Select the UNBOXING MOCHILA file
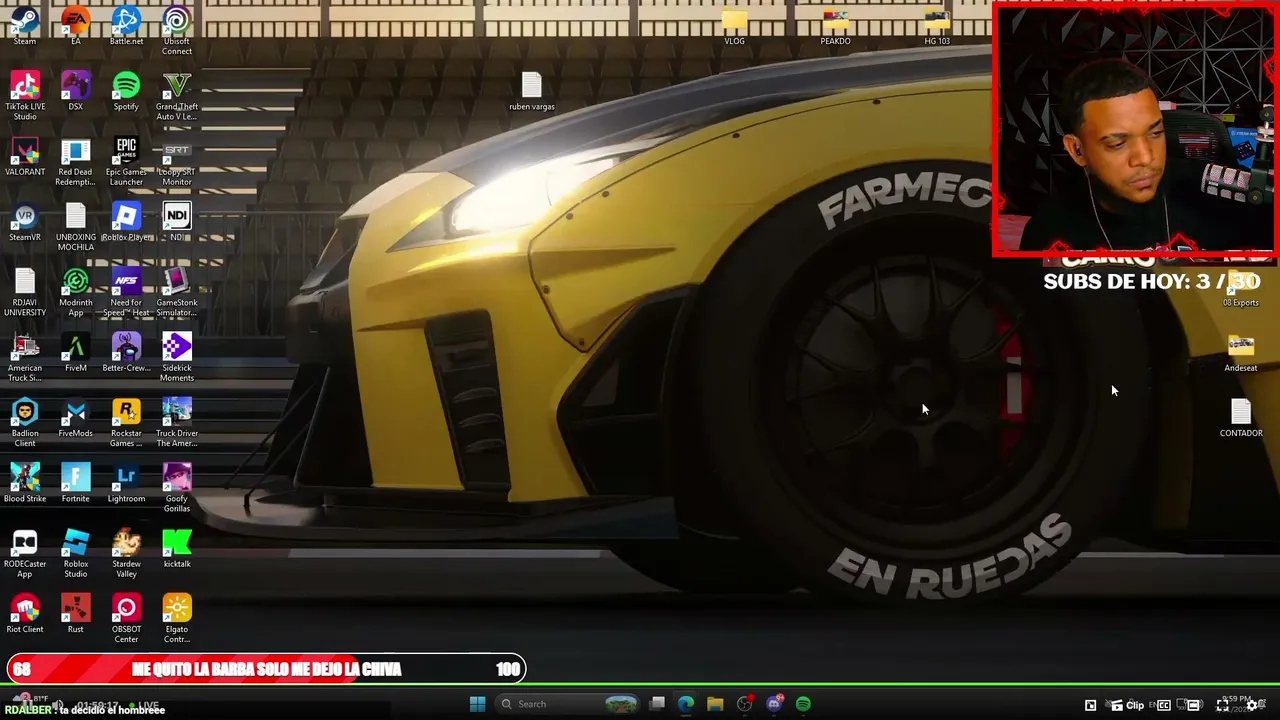The image size is (1280, 720). tap(76, 227)
